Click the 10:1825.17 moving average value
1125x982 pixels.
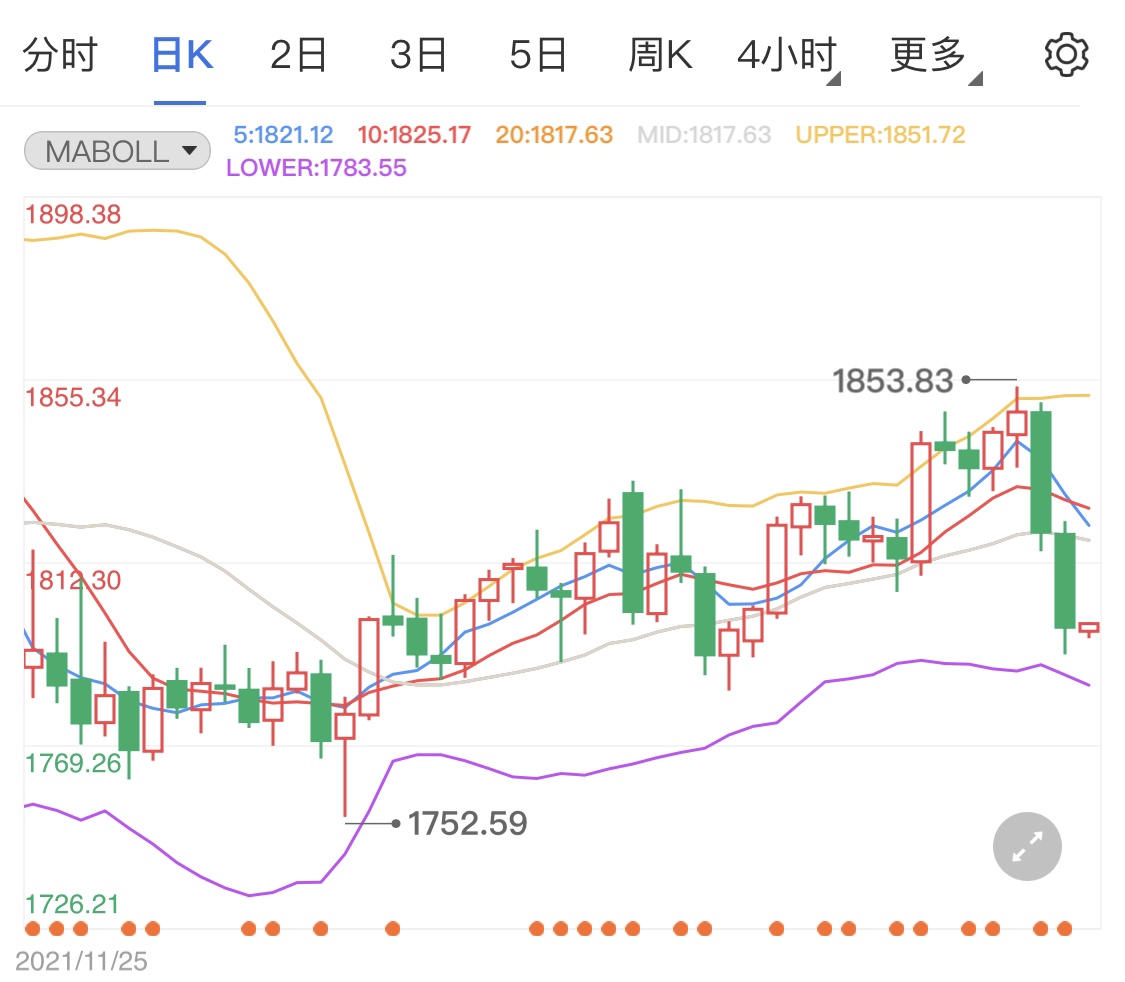(414, 135)
